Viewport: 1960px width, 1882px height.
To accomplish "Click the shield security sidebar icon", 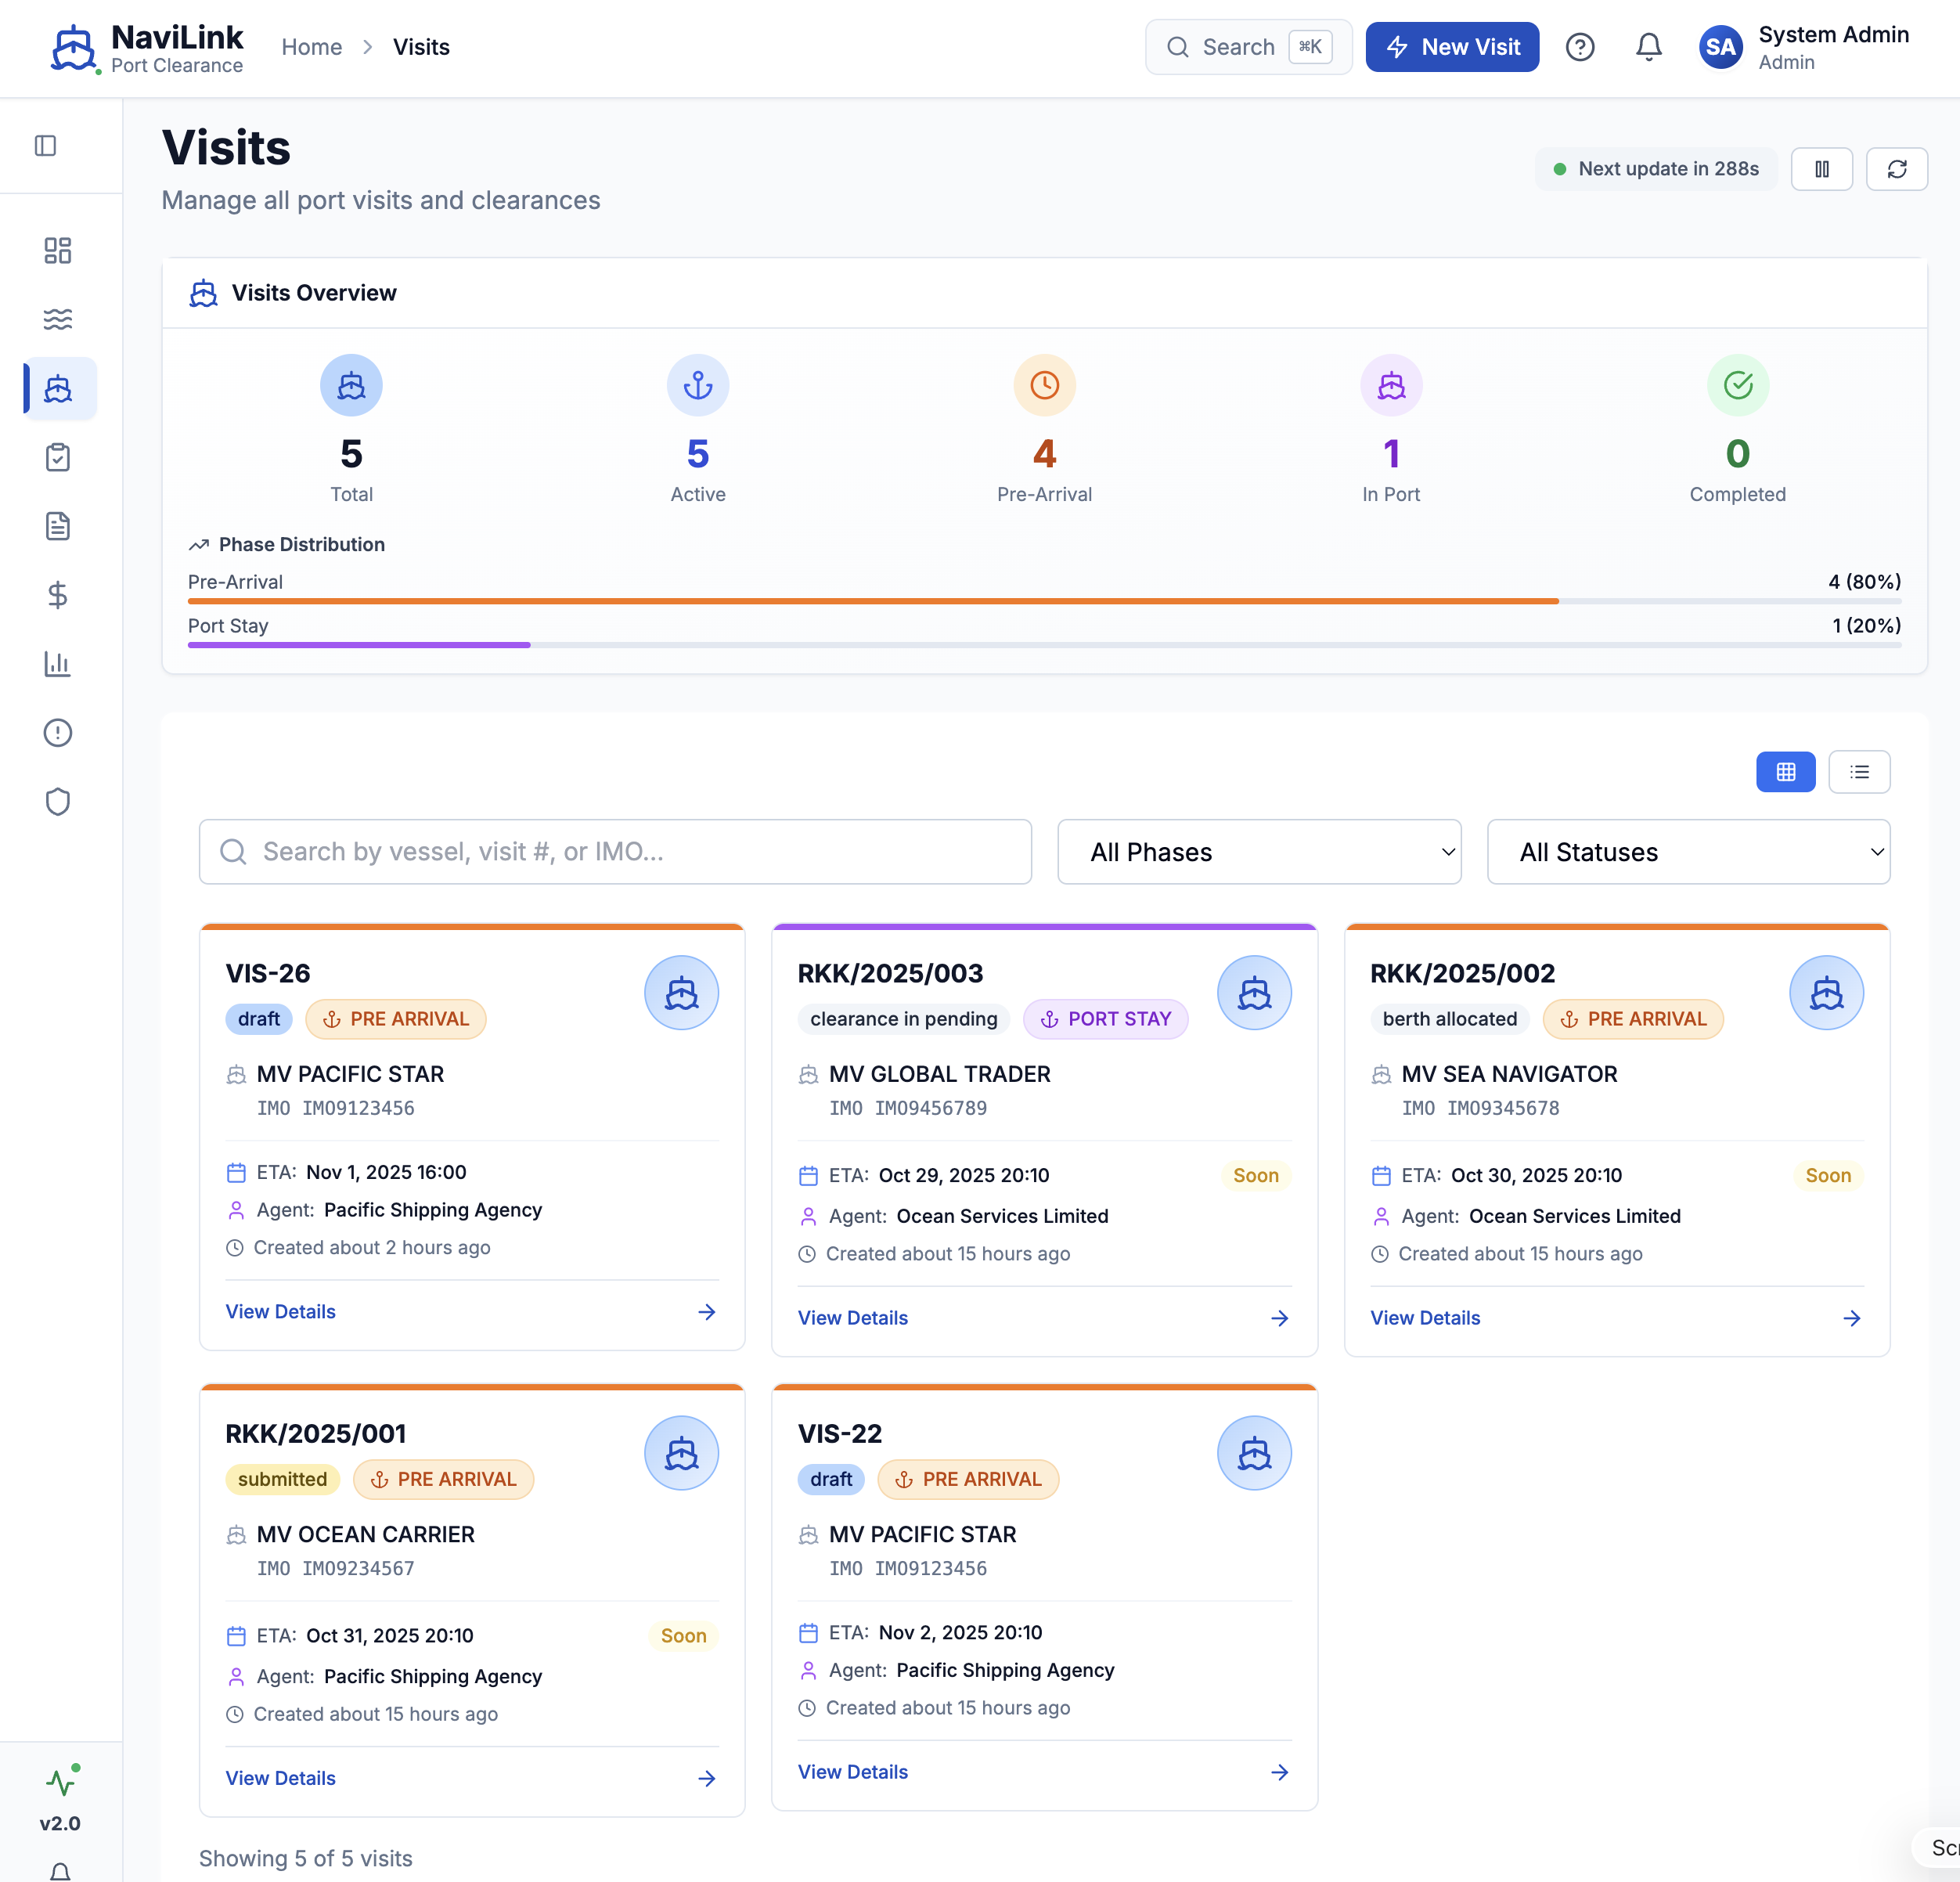I will (58, 802).
